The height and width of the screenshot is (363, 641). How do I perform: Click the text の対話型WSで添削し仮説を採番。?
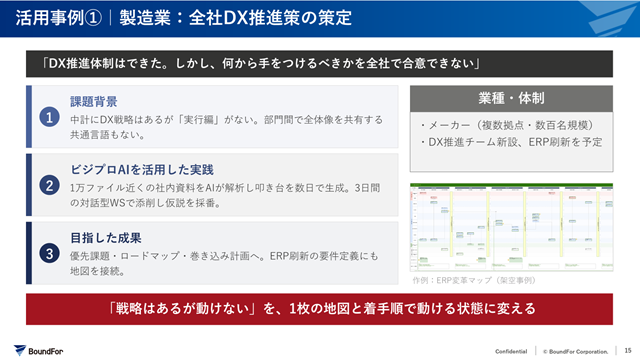tap(146, 203)
